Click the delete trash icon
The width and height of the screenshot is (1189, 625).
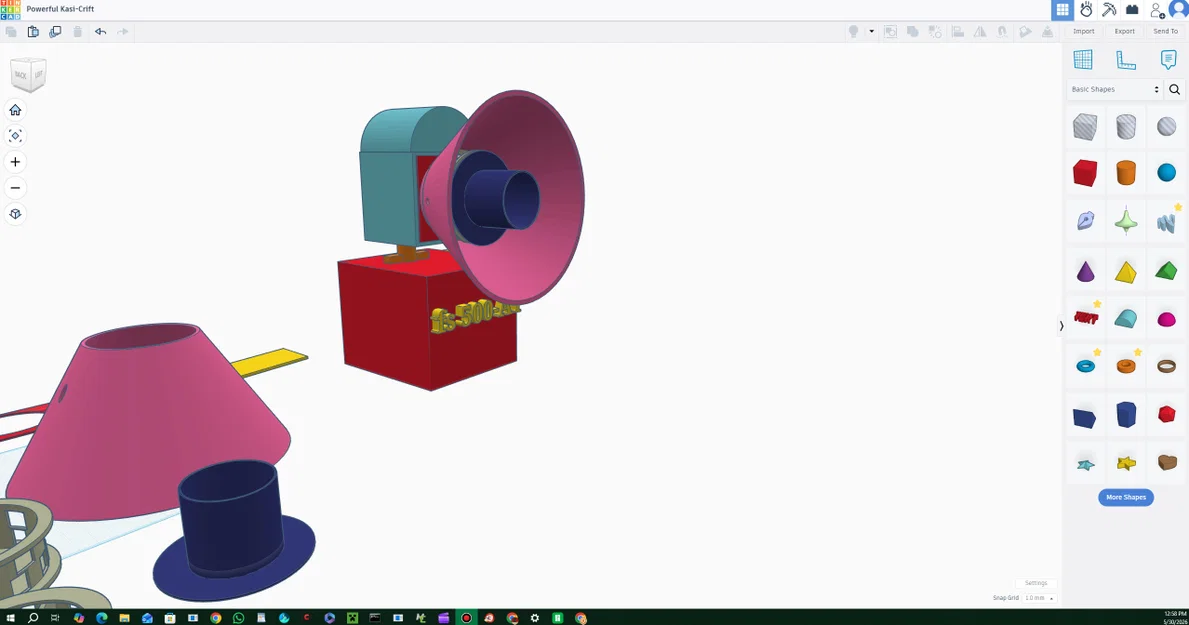[x=77, y=32]
